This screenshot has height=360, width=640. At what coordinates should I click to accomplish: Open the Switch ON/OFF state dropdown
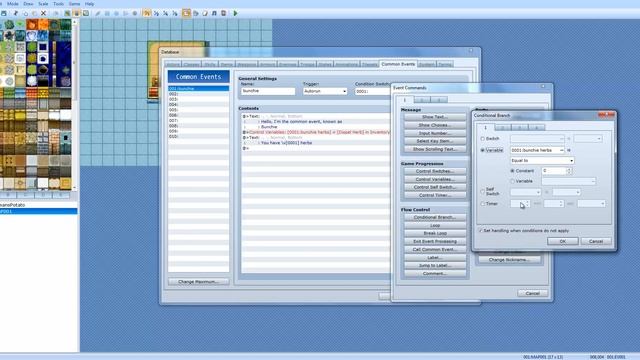tap(588, 139)
